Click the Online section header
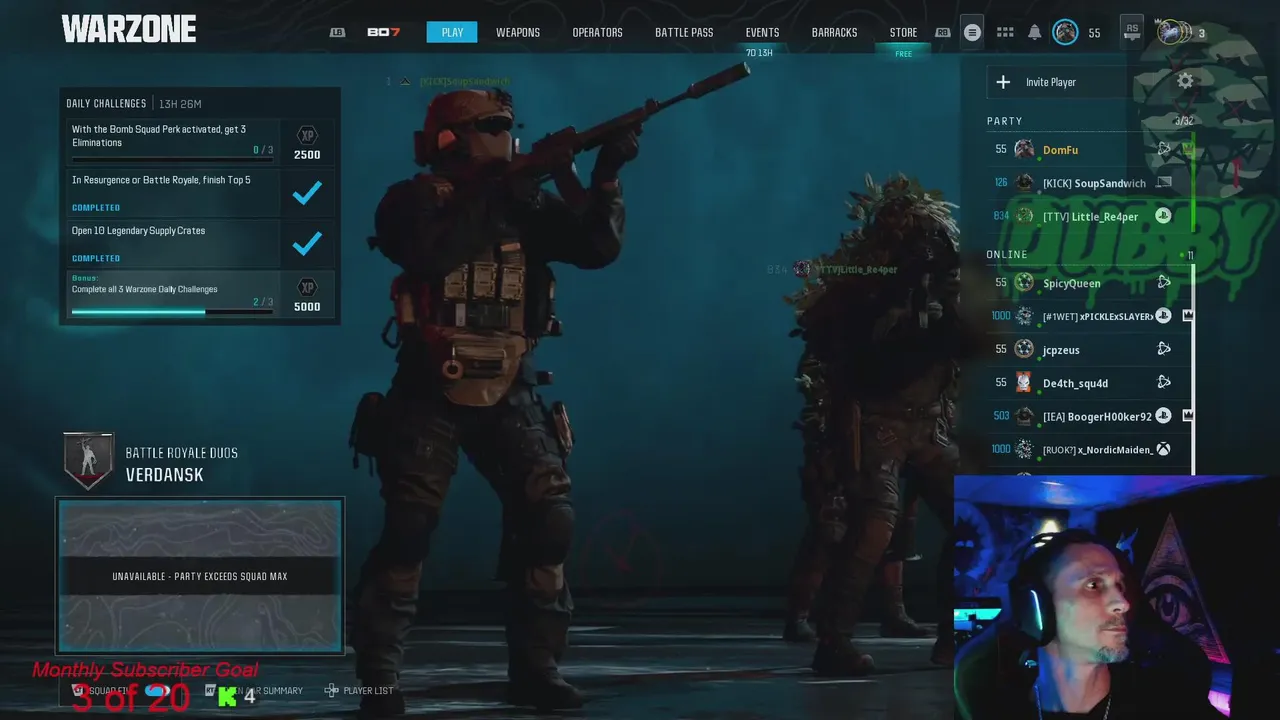Image resolution: width=1280 pixels, height=720 pixels. (x=1007, y=254)
